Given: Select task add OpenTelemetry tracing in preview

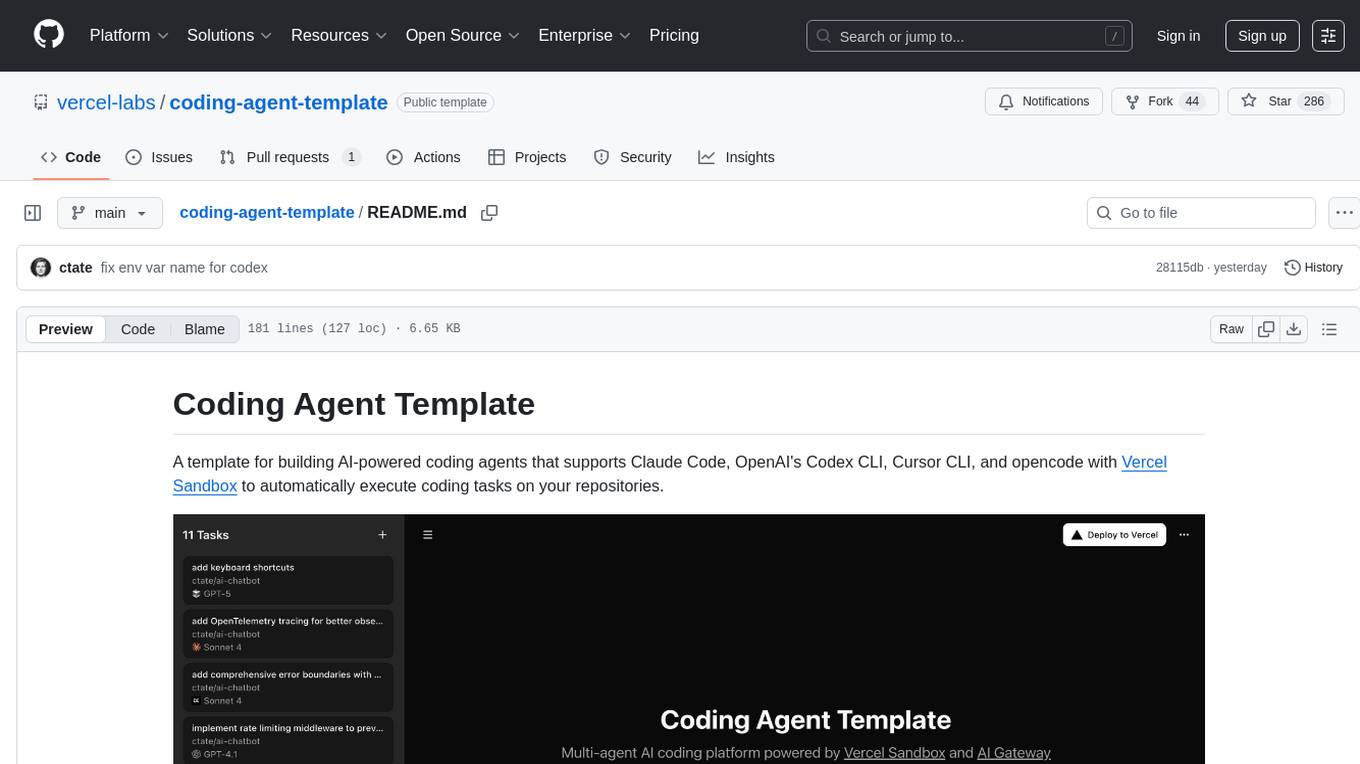Looking at the screenshot, I should [x=288, y=634].
